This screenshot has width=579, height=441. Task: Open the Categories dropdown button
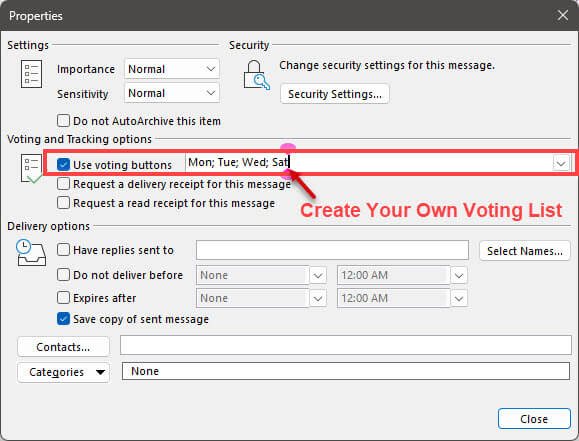63,372
